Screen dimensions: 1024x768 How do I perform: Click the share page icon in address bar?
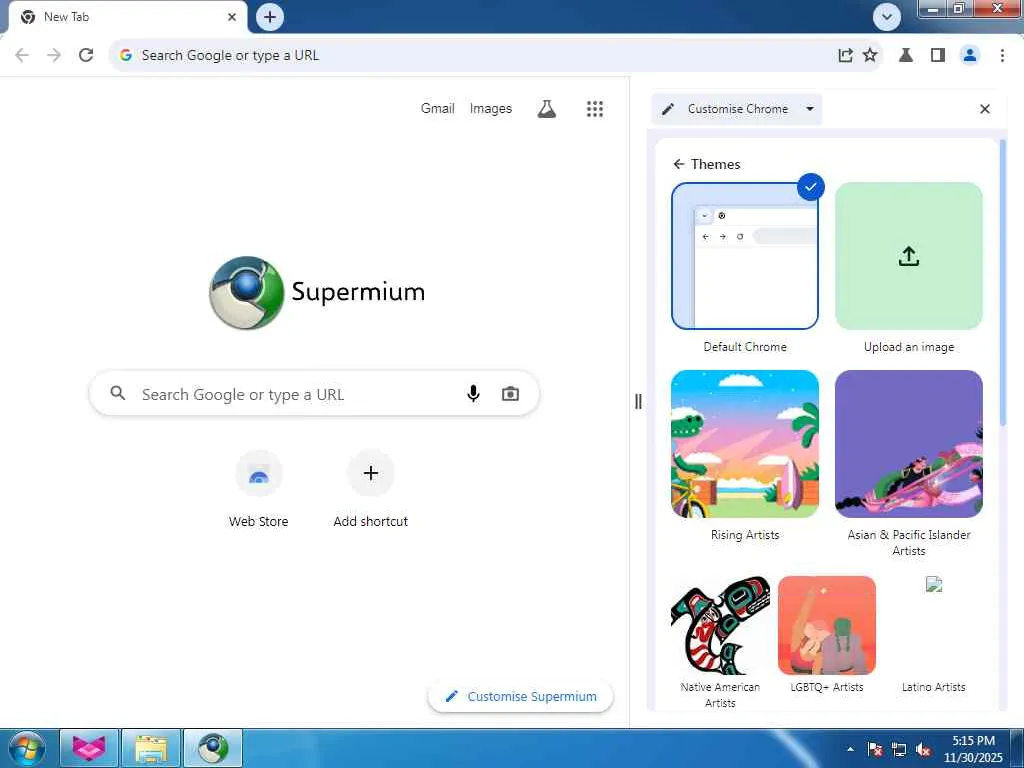click(x=845, y=56)
